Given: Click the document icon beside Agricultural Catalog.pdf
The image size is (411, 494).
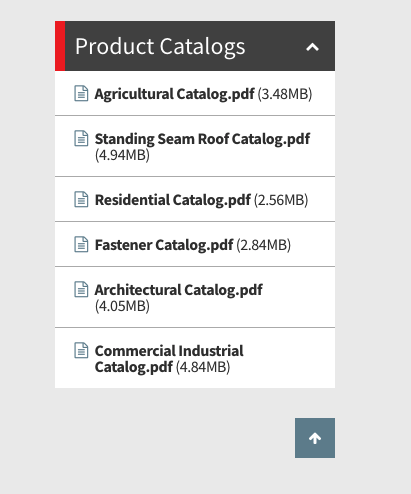Looking at the screenshot, I should point(81,93).
